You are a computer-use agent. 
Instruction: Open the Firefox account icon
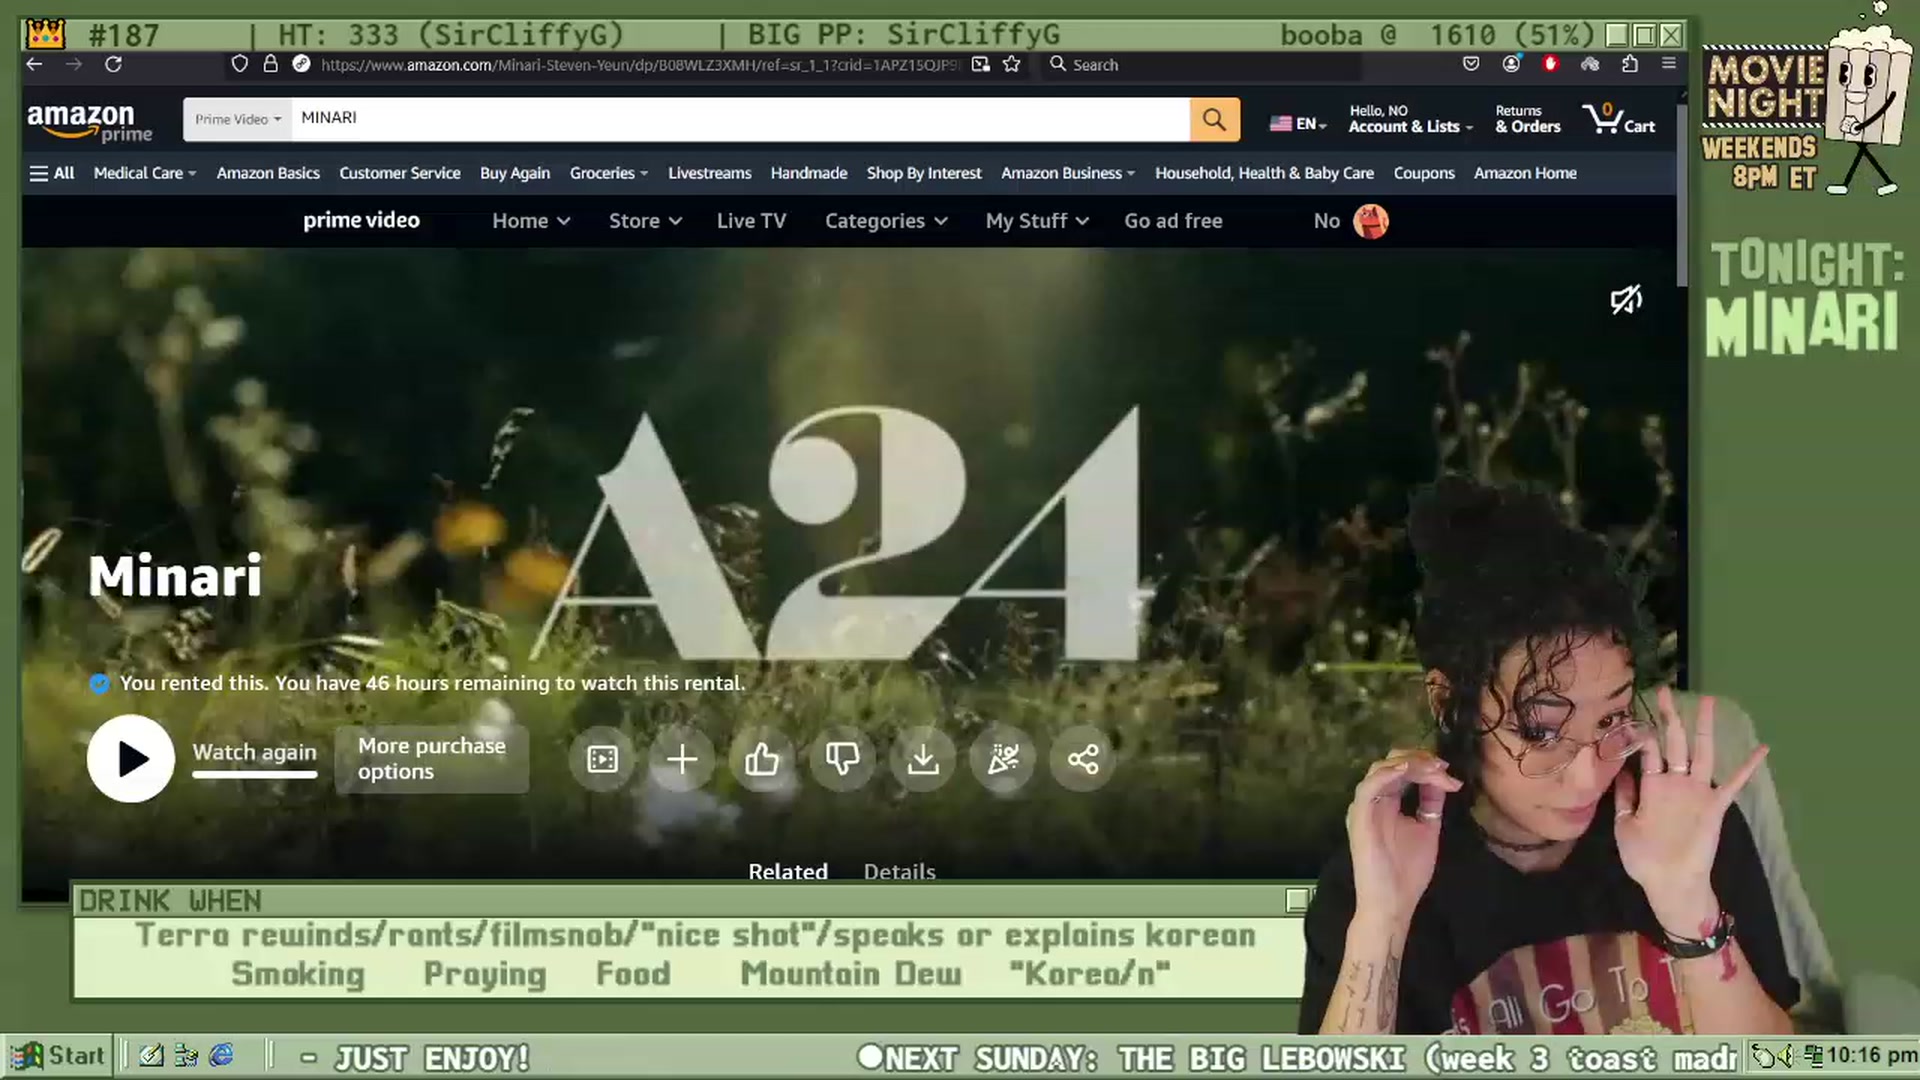tap(1511, 64)
